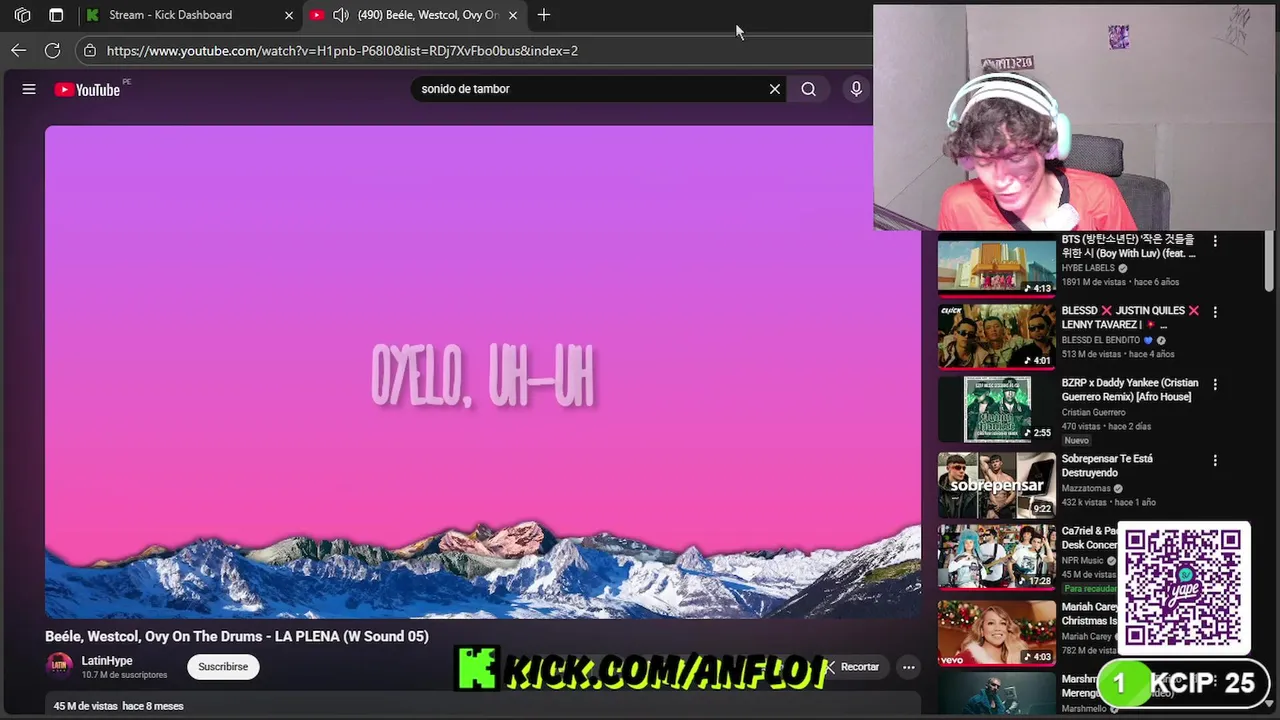Click the address bar URL
This screenshot has height=720, width=1280.
(x=342, y=51)
